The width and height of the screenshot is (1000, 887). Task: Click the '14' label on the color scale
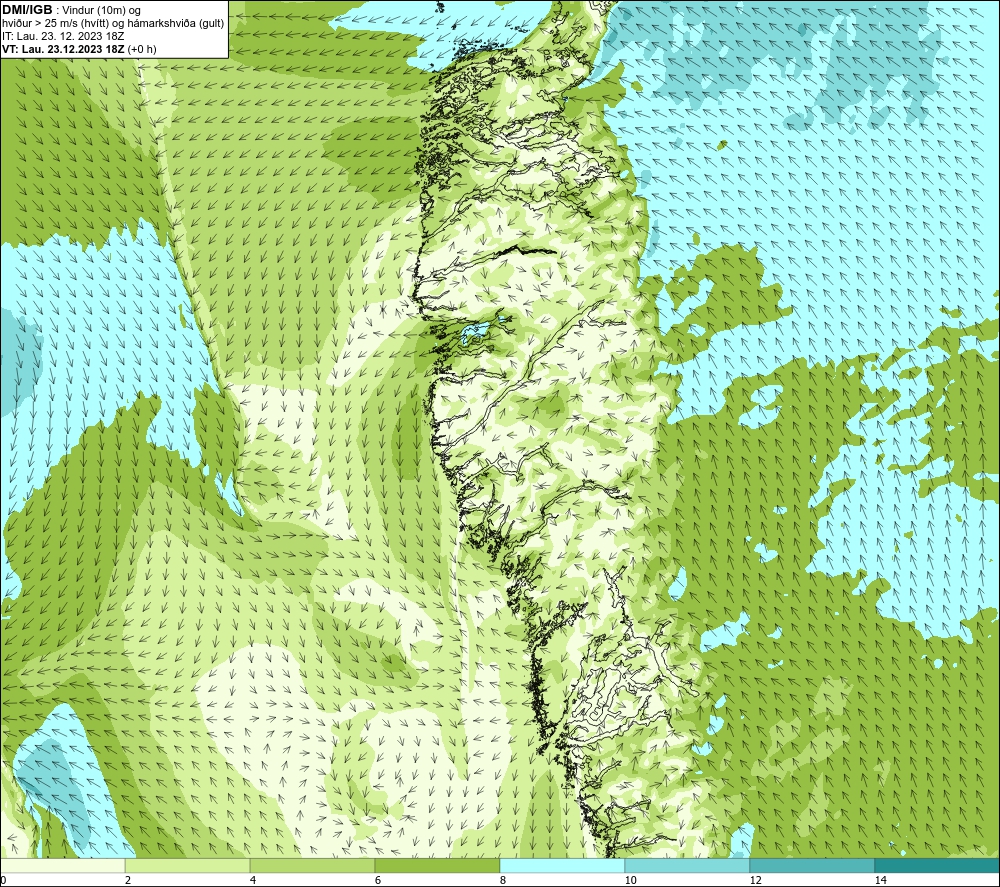880,880
